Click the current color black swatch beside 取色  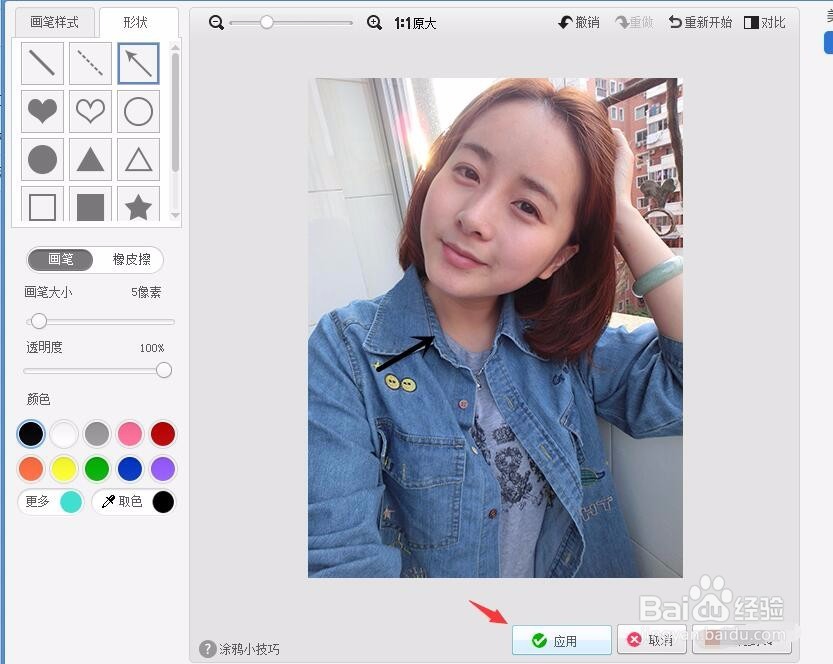pos(163,501)
